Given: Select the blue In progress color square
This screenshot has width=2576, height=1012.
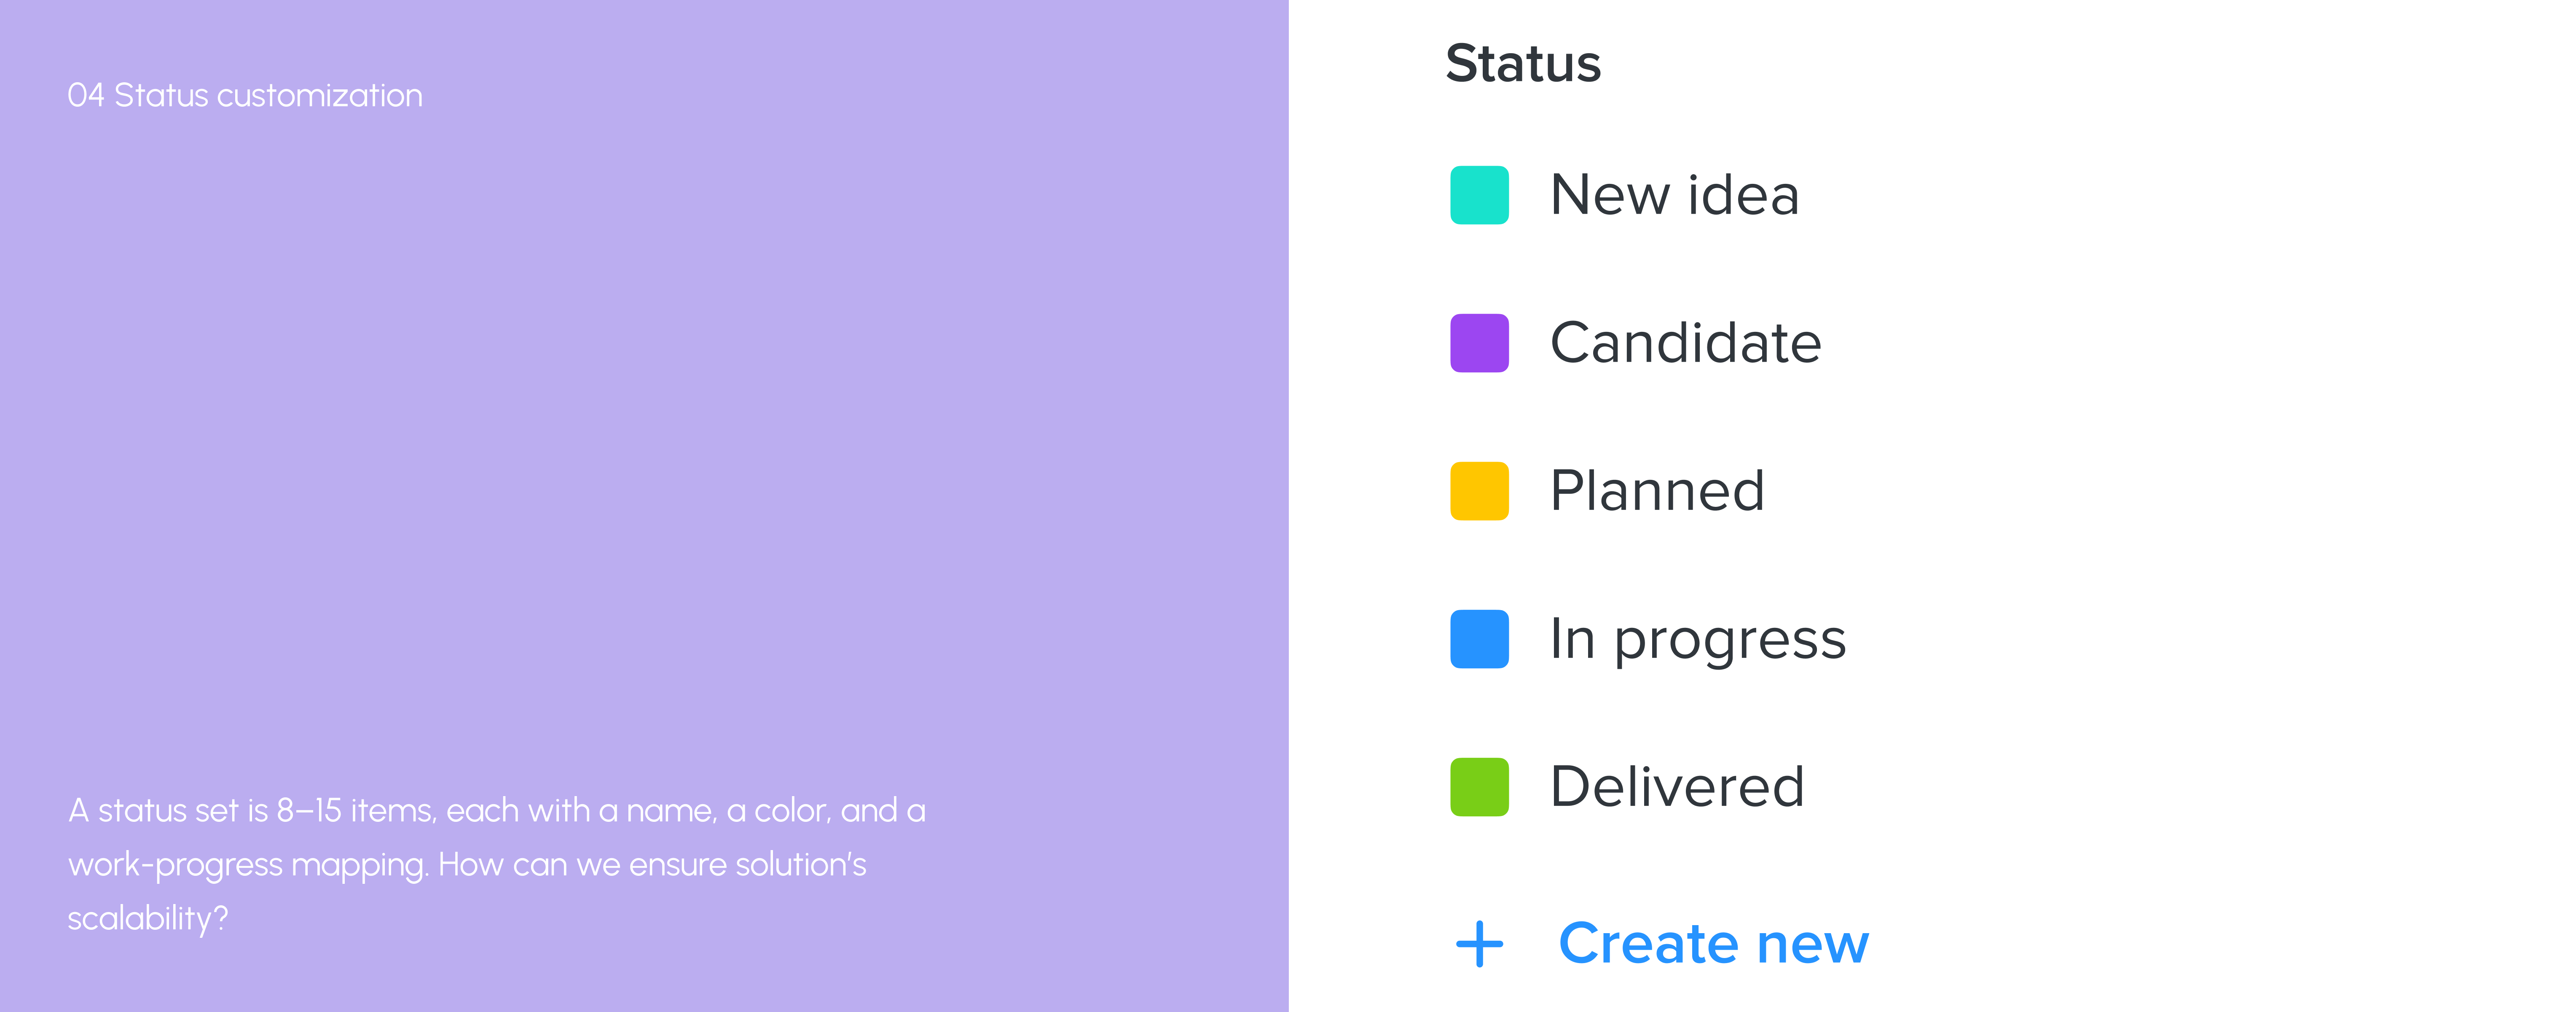Looking at the screenshot, I should (1479, 639).
